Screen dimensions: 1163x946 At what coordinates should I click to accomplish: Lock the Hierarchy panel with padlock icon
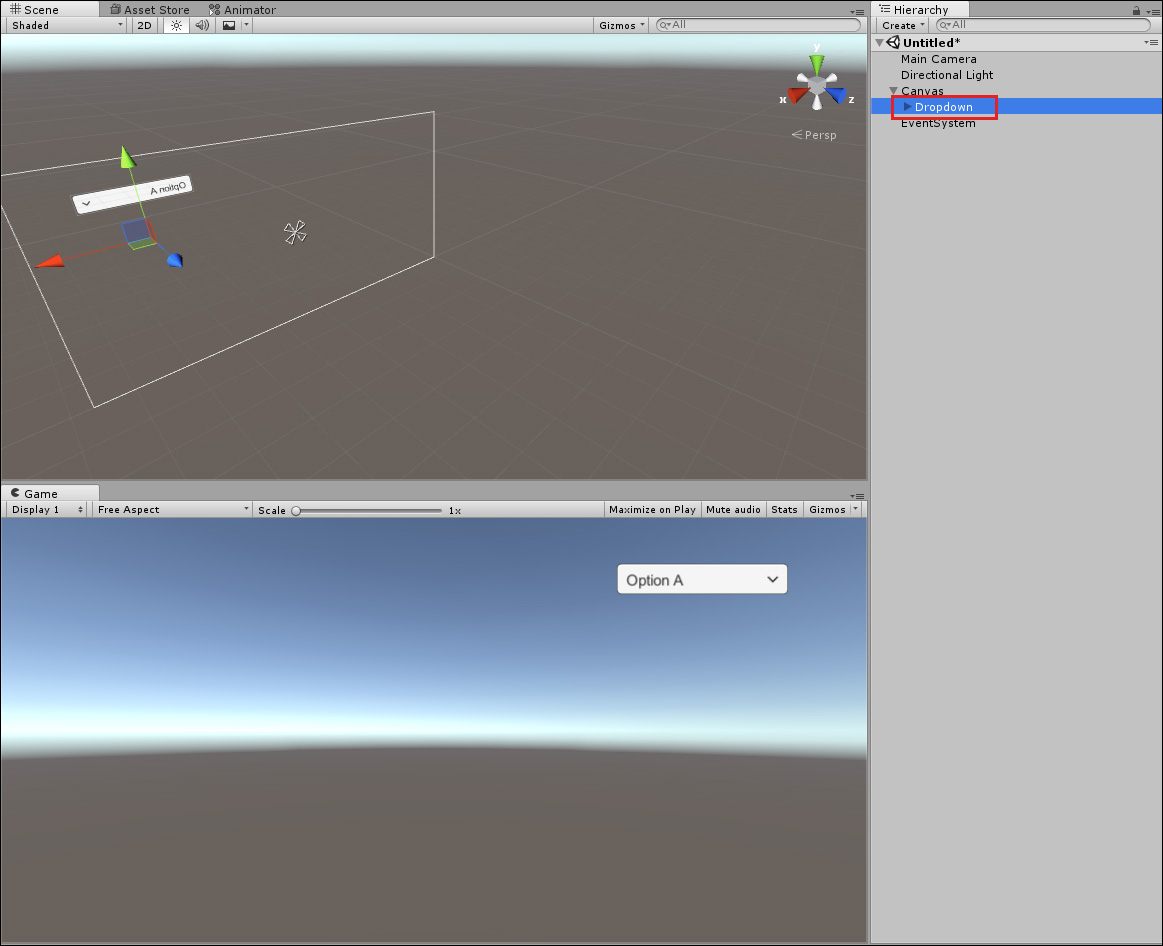click(1136, 10)
